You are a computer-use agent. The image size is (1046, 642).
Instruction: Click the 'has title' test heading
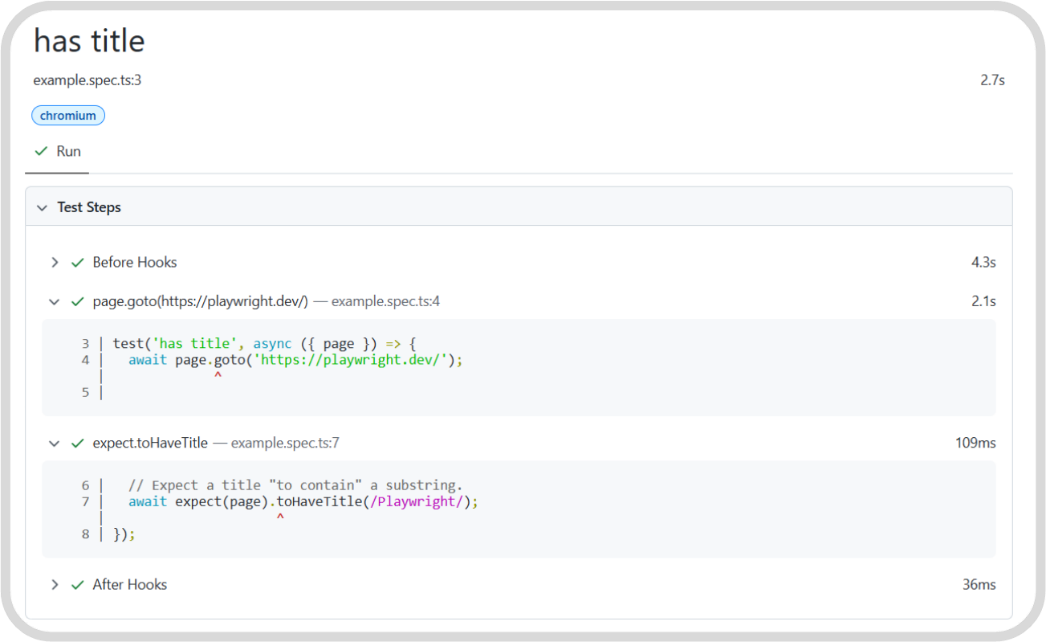point(89,41)
